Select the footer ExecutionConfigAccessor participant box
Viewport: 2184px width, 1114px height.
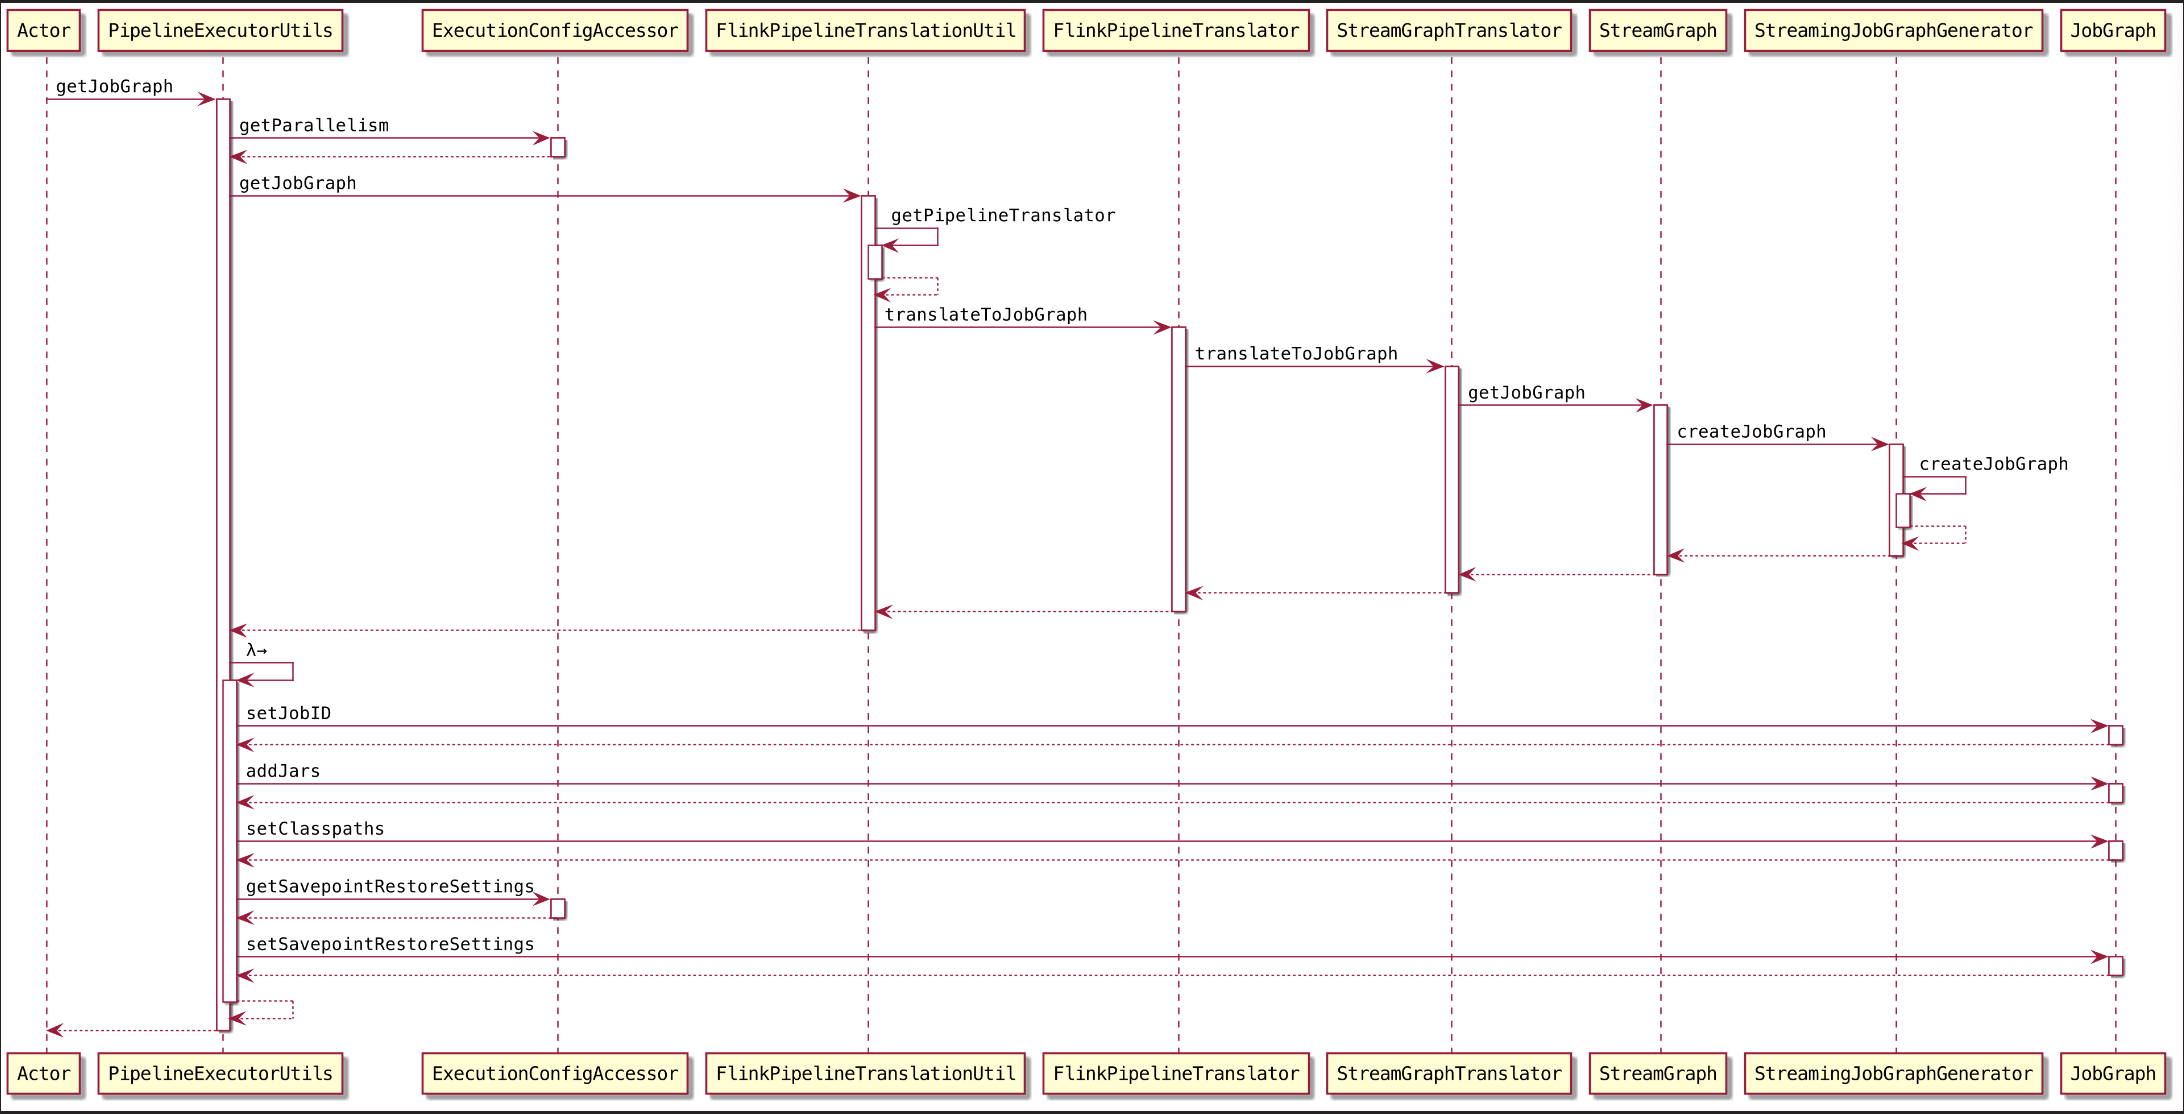tap(555, 1074)
